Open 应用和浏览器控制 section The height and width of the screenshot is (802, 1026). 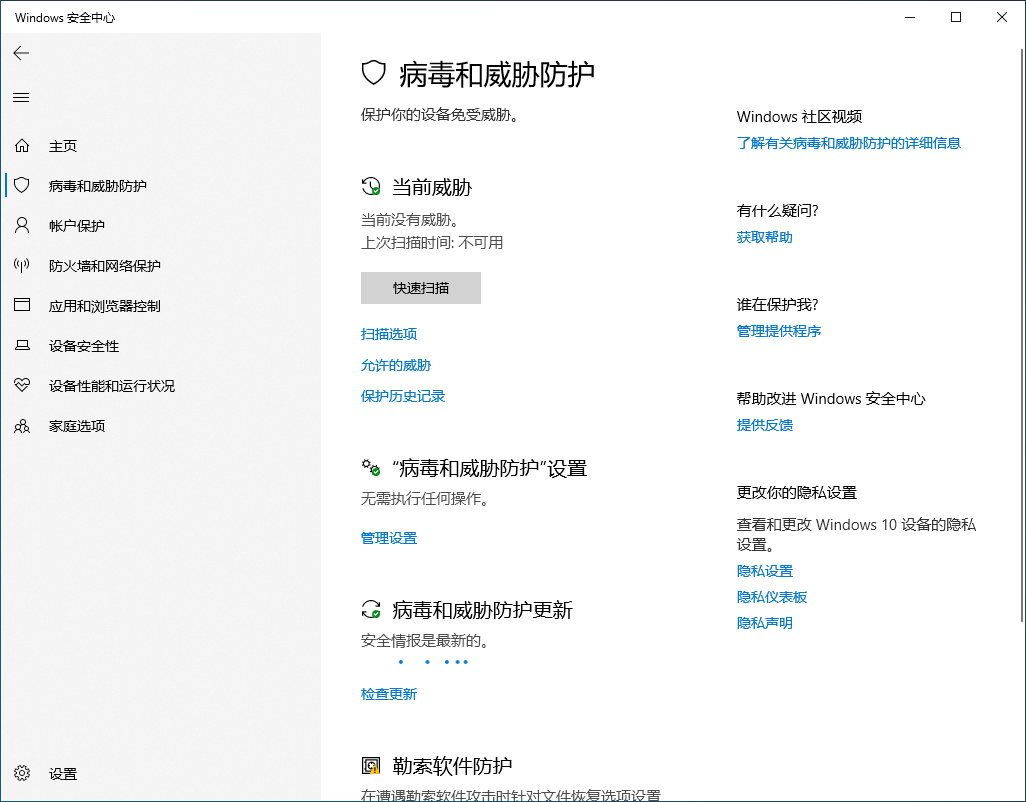coord(105,305)
